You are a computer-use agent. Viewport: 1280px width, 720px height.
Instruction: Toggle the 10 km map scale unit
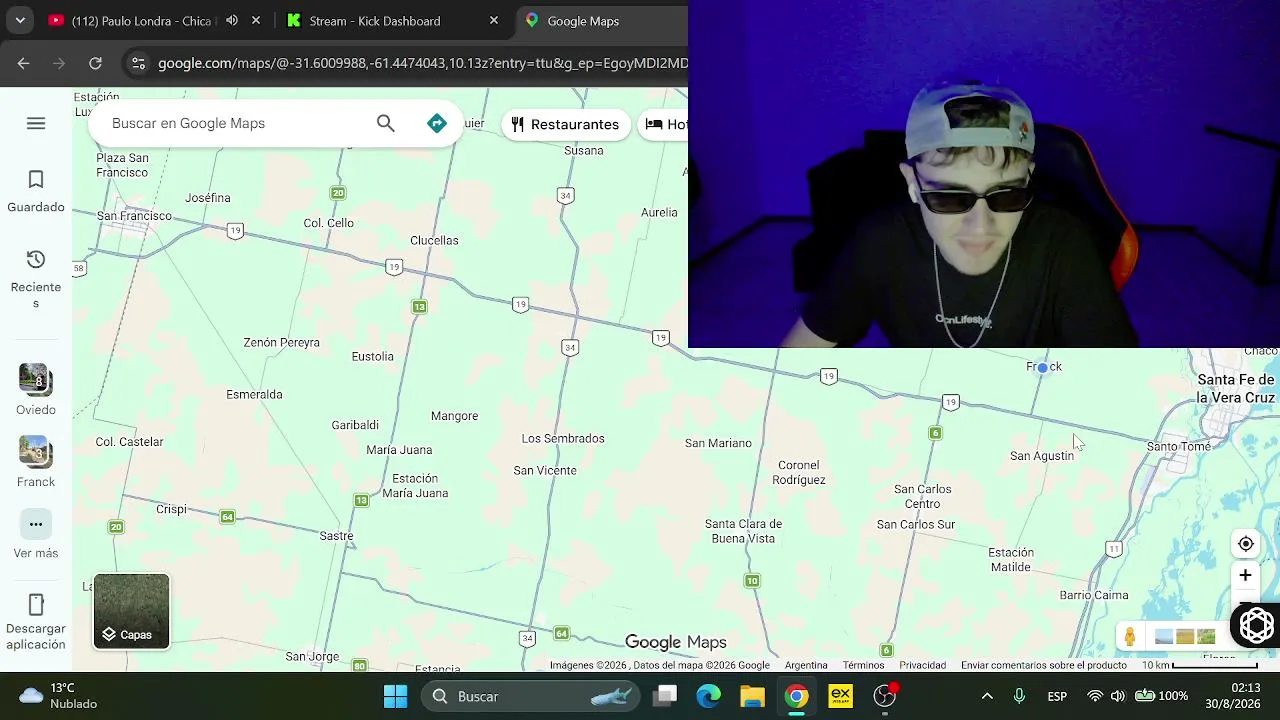click(x=1200, y=665)
